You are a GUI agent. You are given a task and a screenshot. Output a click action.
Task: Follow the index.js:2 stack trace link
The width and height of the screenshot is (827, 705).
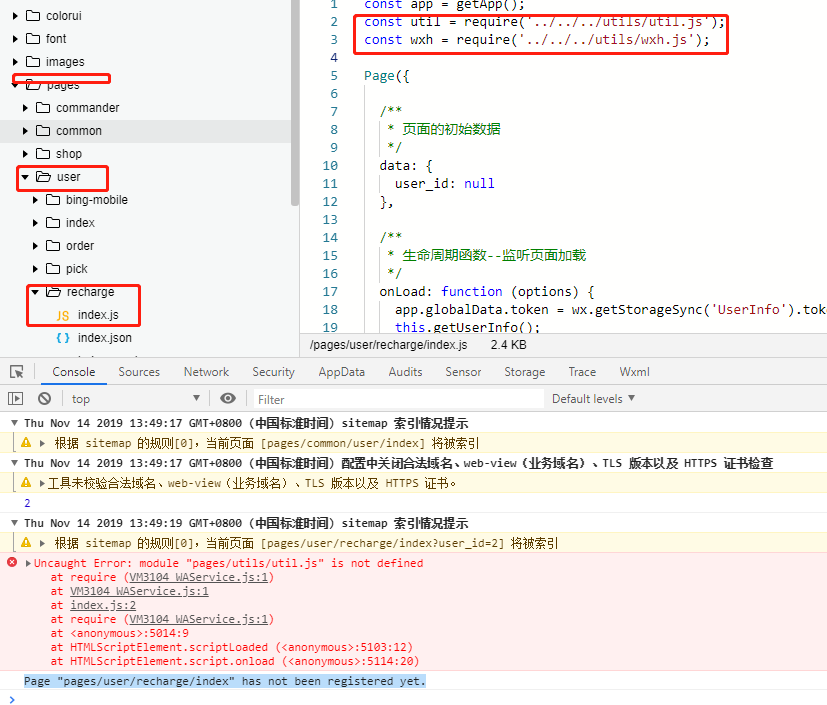103,605
